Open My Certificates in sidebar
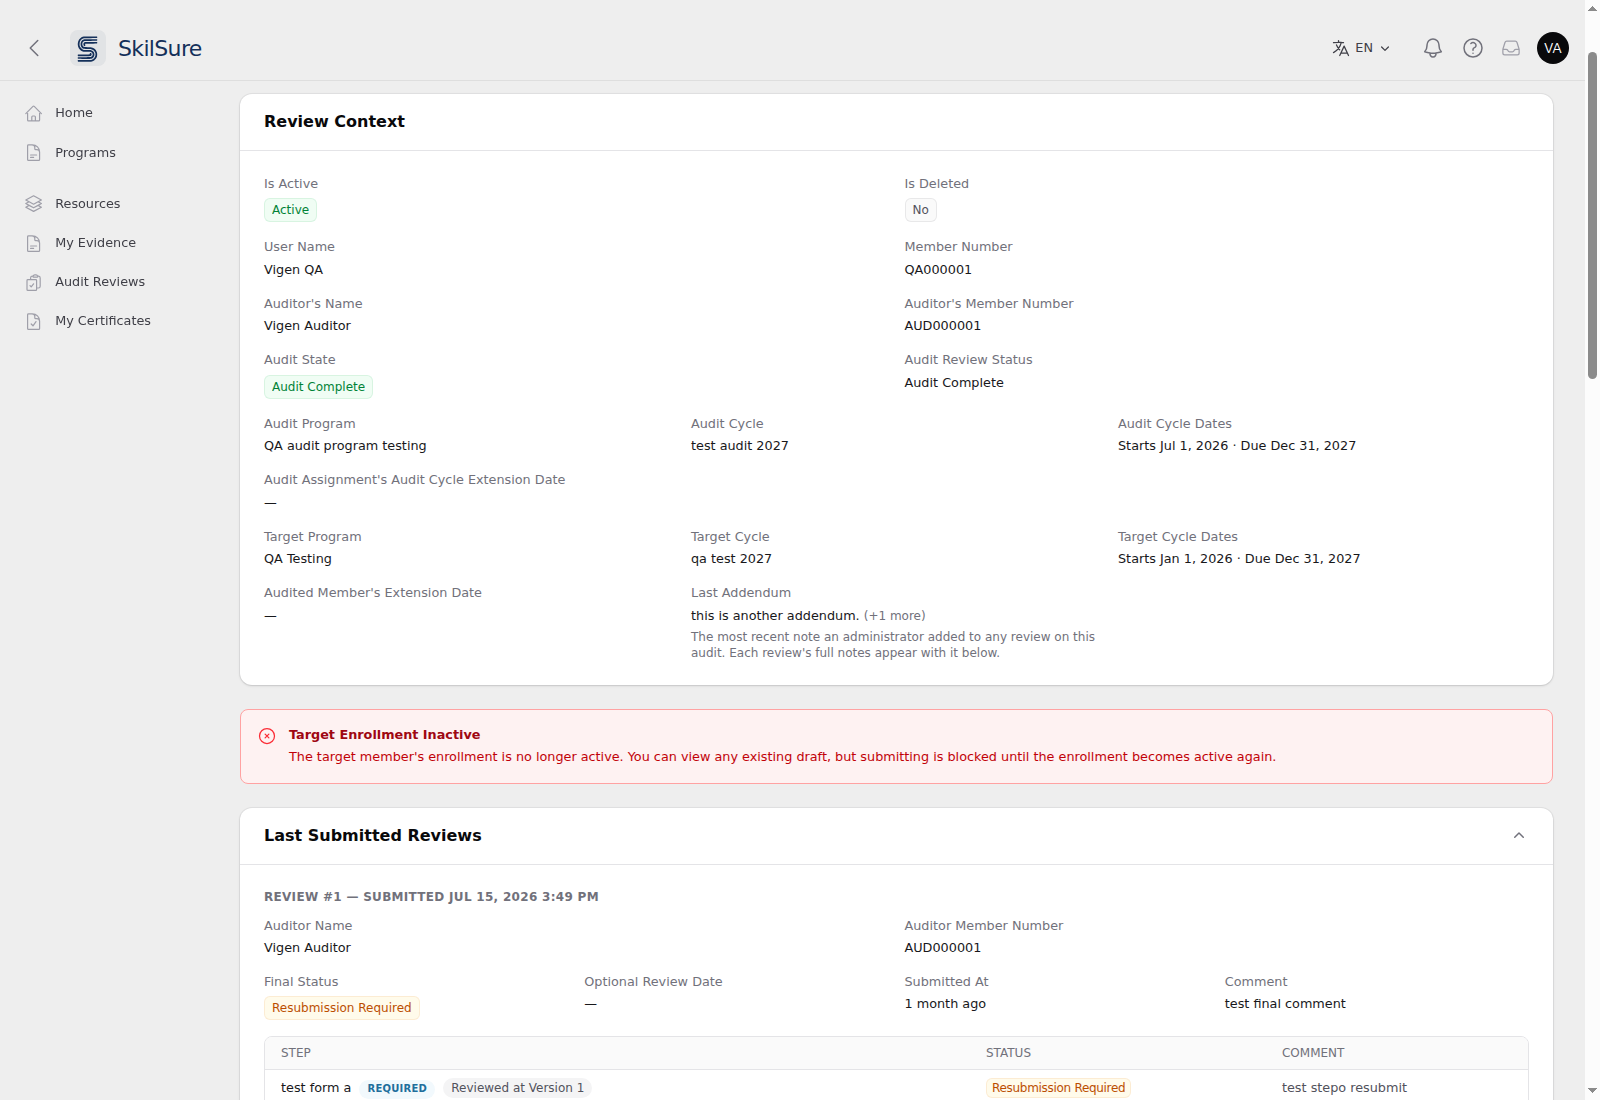Image resolution: width=1600 pixels, height=1100 pixels. coord(103,321)
